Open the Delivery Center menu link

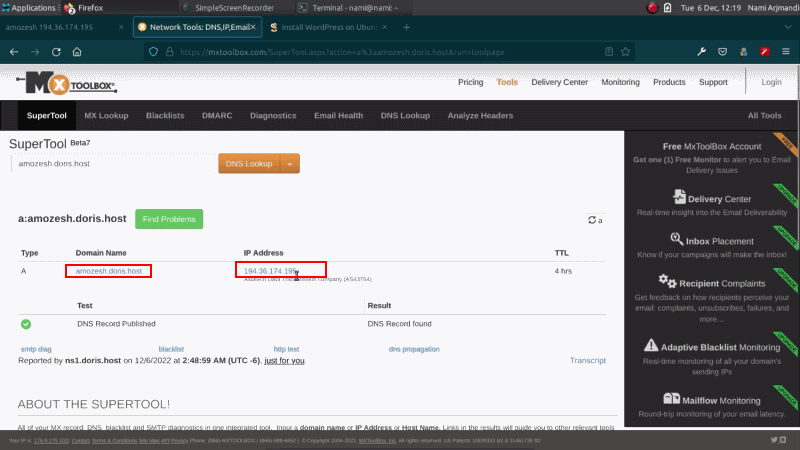pyautogui.click(x=559, y=82)
